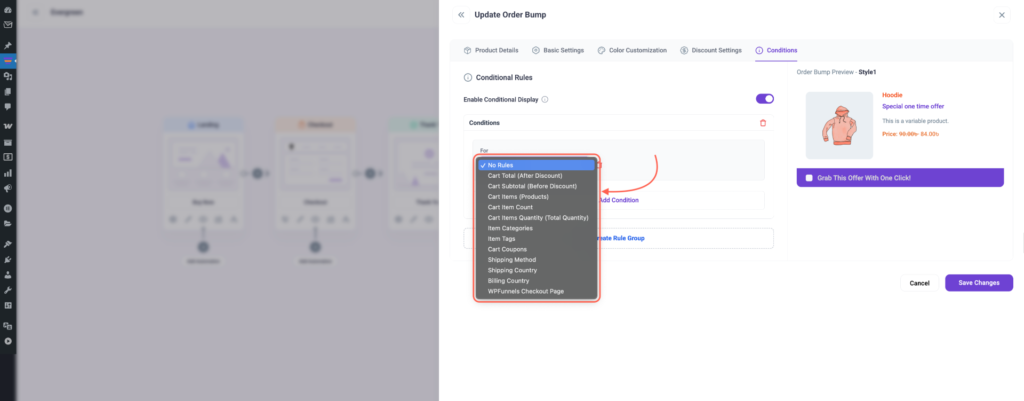Image resolution: width=1024 pixels, height=401 pixels.
Task: Click 'This is a variable product.' text
Action: click(x=915, y=121)
